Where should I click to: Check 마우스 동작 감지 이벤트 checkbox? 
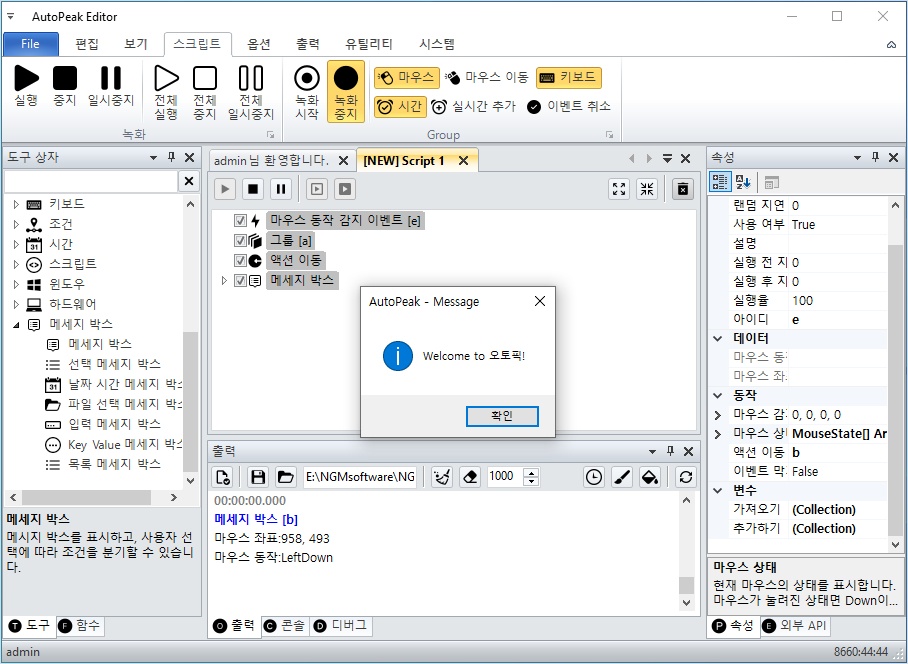point(240,221)
